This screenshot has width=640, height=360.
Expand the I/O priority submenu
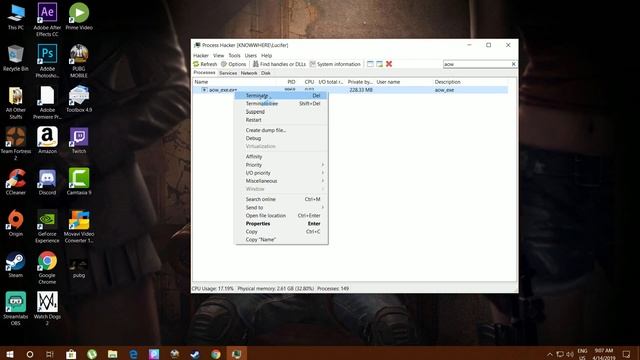pyautogui.click(x=281, y=173)
